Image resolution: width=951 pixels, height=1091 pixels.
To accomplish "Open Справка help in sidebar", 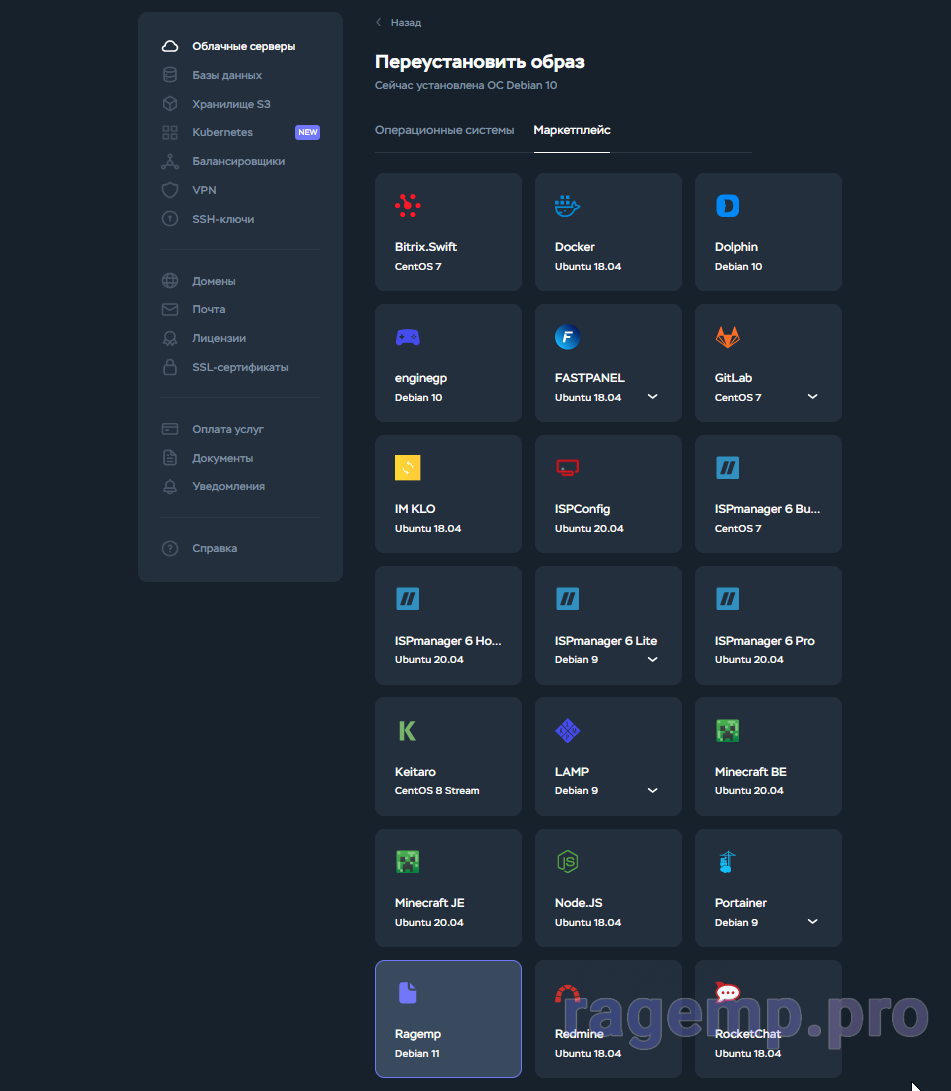I will pyautogui.click(x=214, y=548).
